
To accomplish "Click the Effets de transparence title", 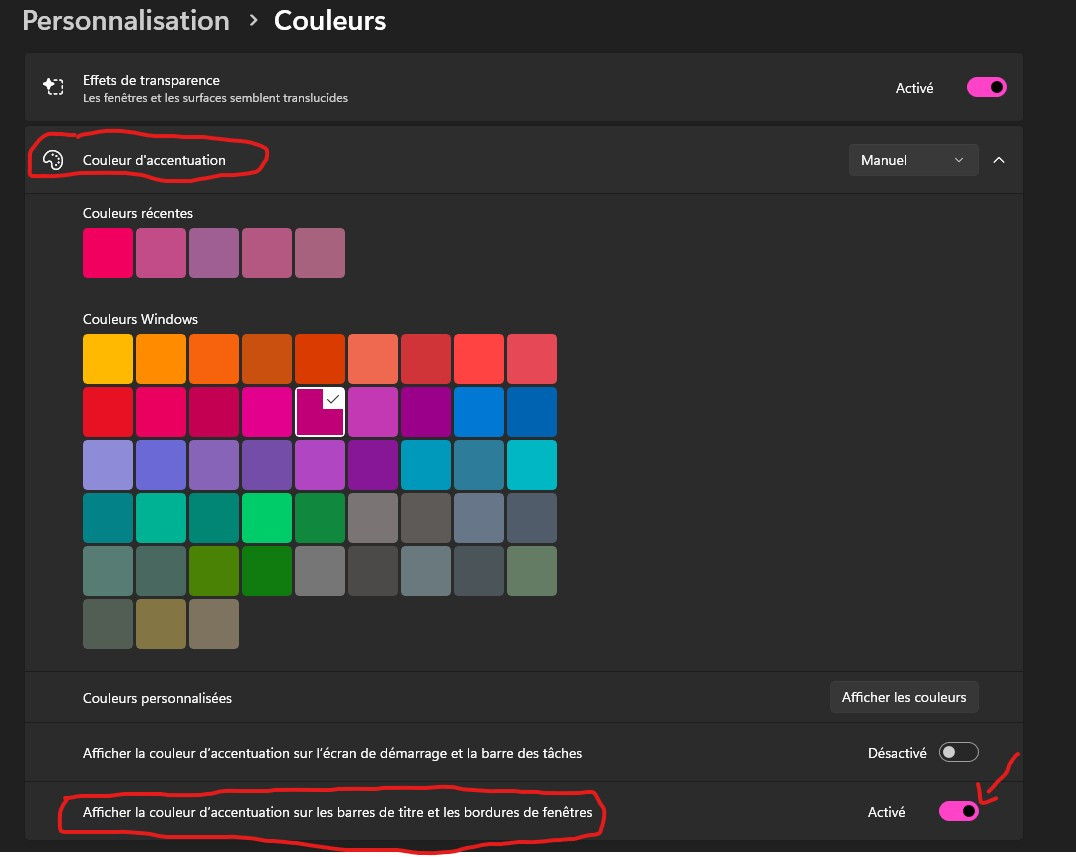I will coord(151,80).
